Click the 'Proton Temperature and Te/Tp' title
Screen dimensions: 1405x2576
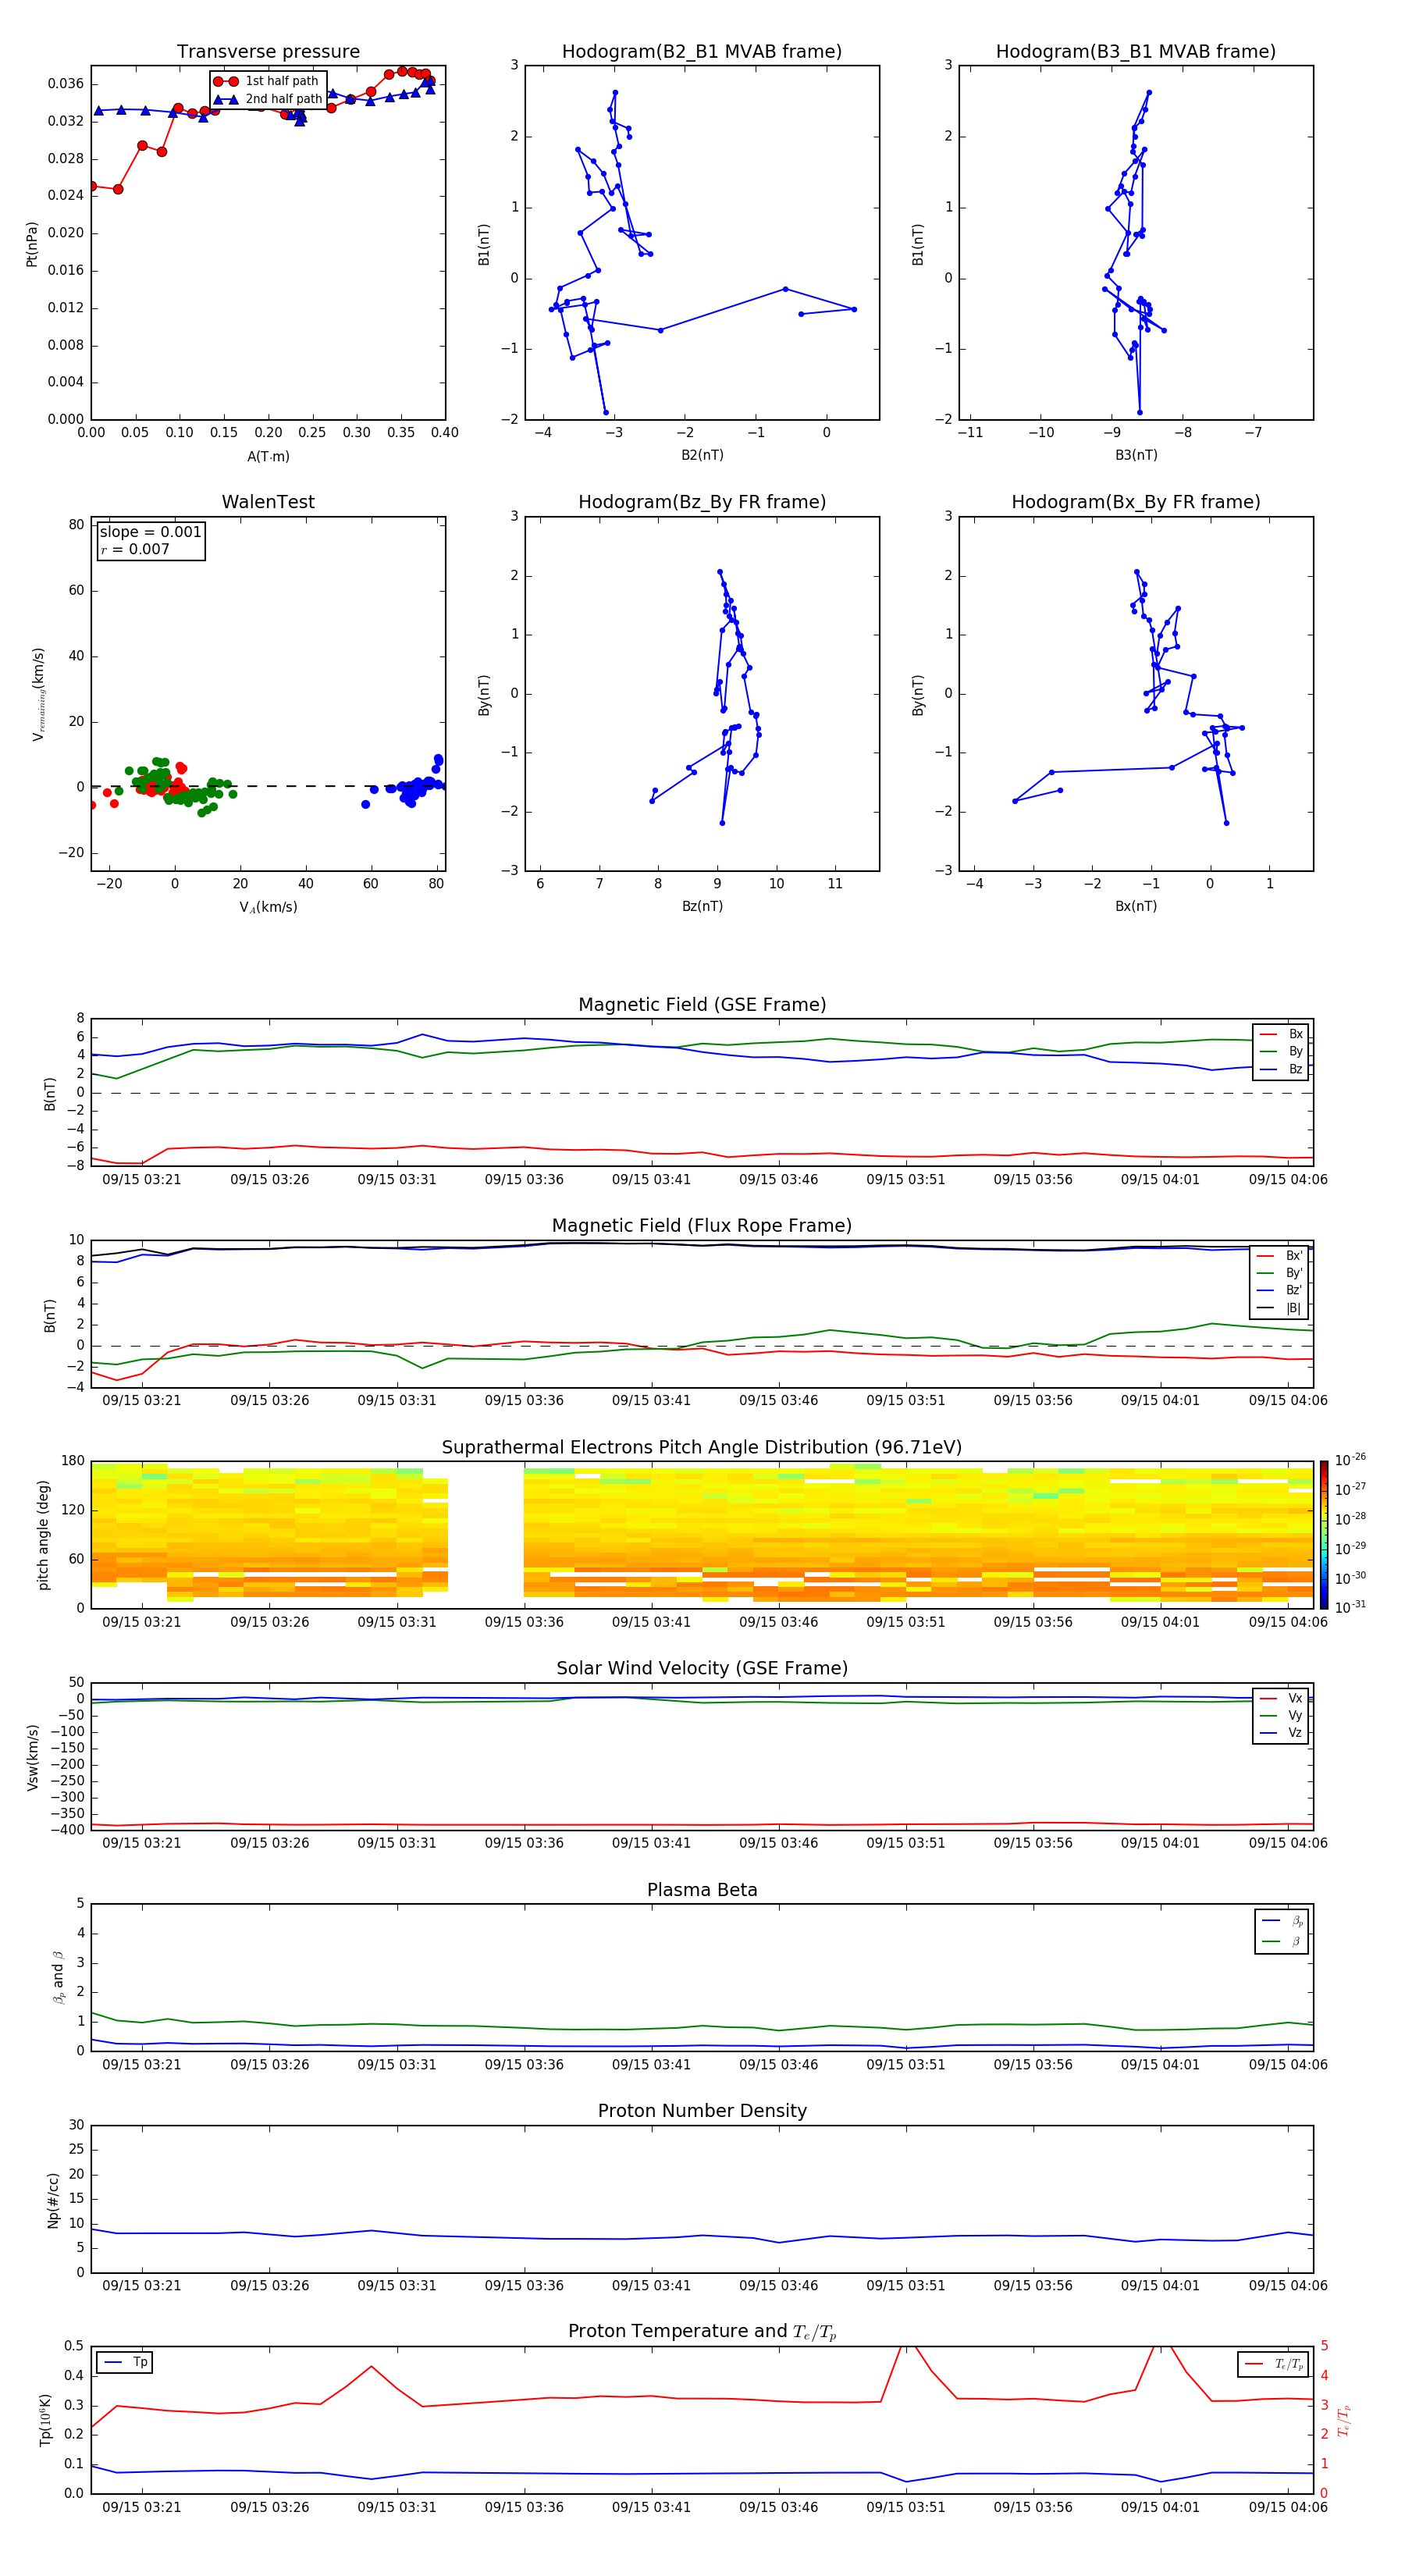(702, 2332)
